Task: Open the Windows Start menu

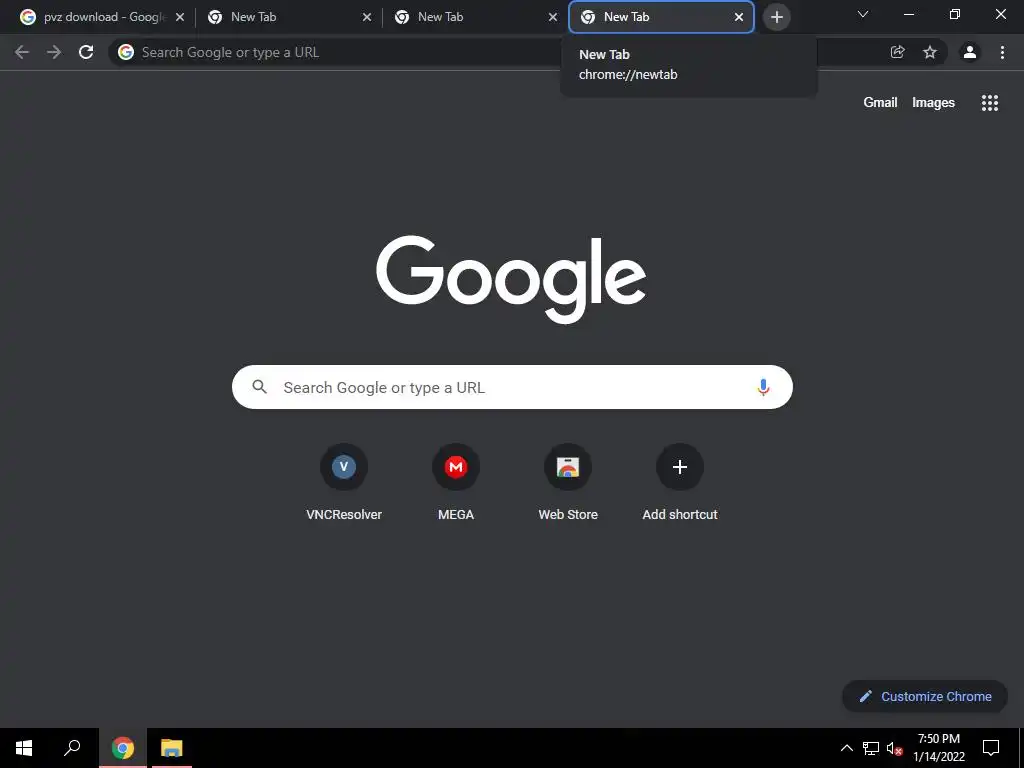Action: coord(24,748)
